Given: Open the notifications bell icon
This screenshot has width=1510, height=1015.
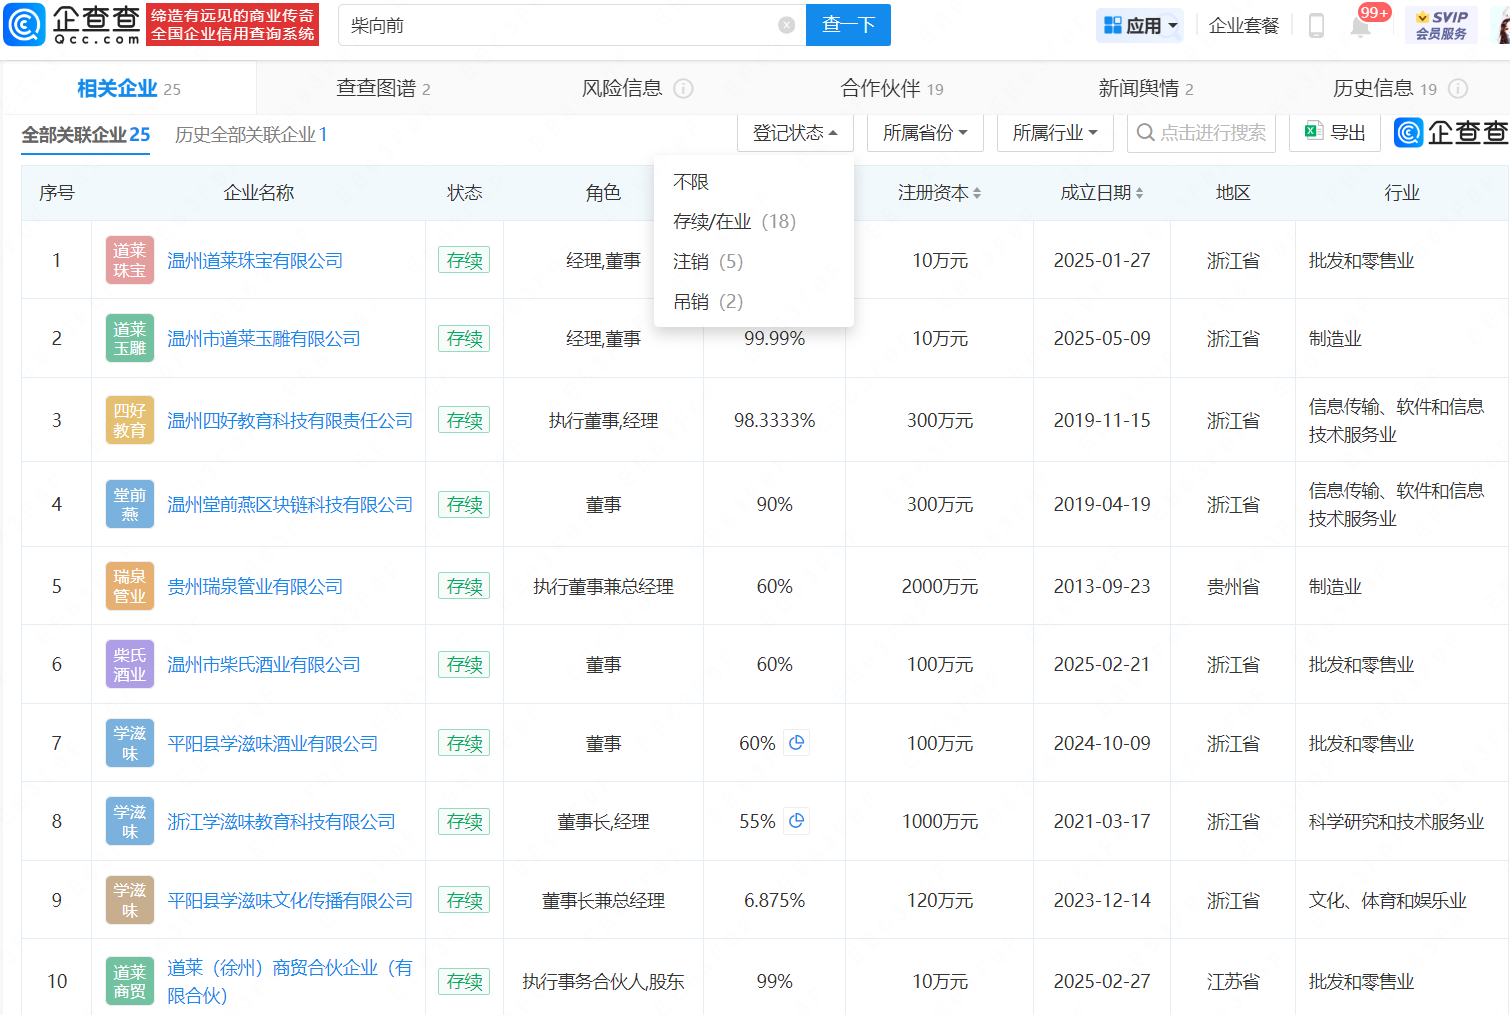Looking at the screenshot, I should (x=1360, y=26).
